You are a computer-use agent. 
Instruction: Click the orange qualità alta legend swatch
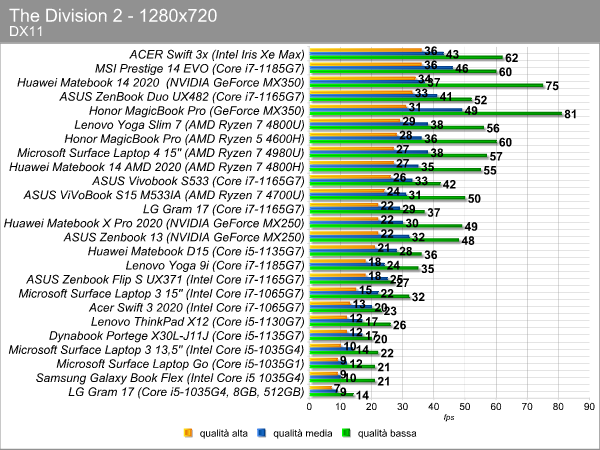188,433
